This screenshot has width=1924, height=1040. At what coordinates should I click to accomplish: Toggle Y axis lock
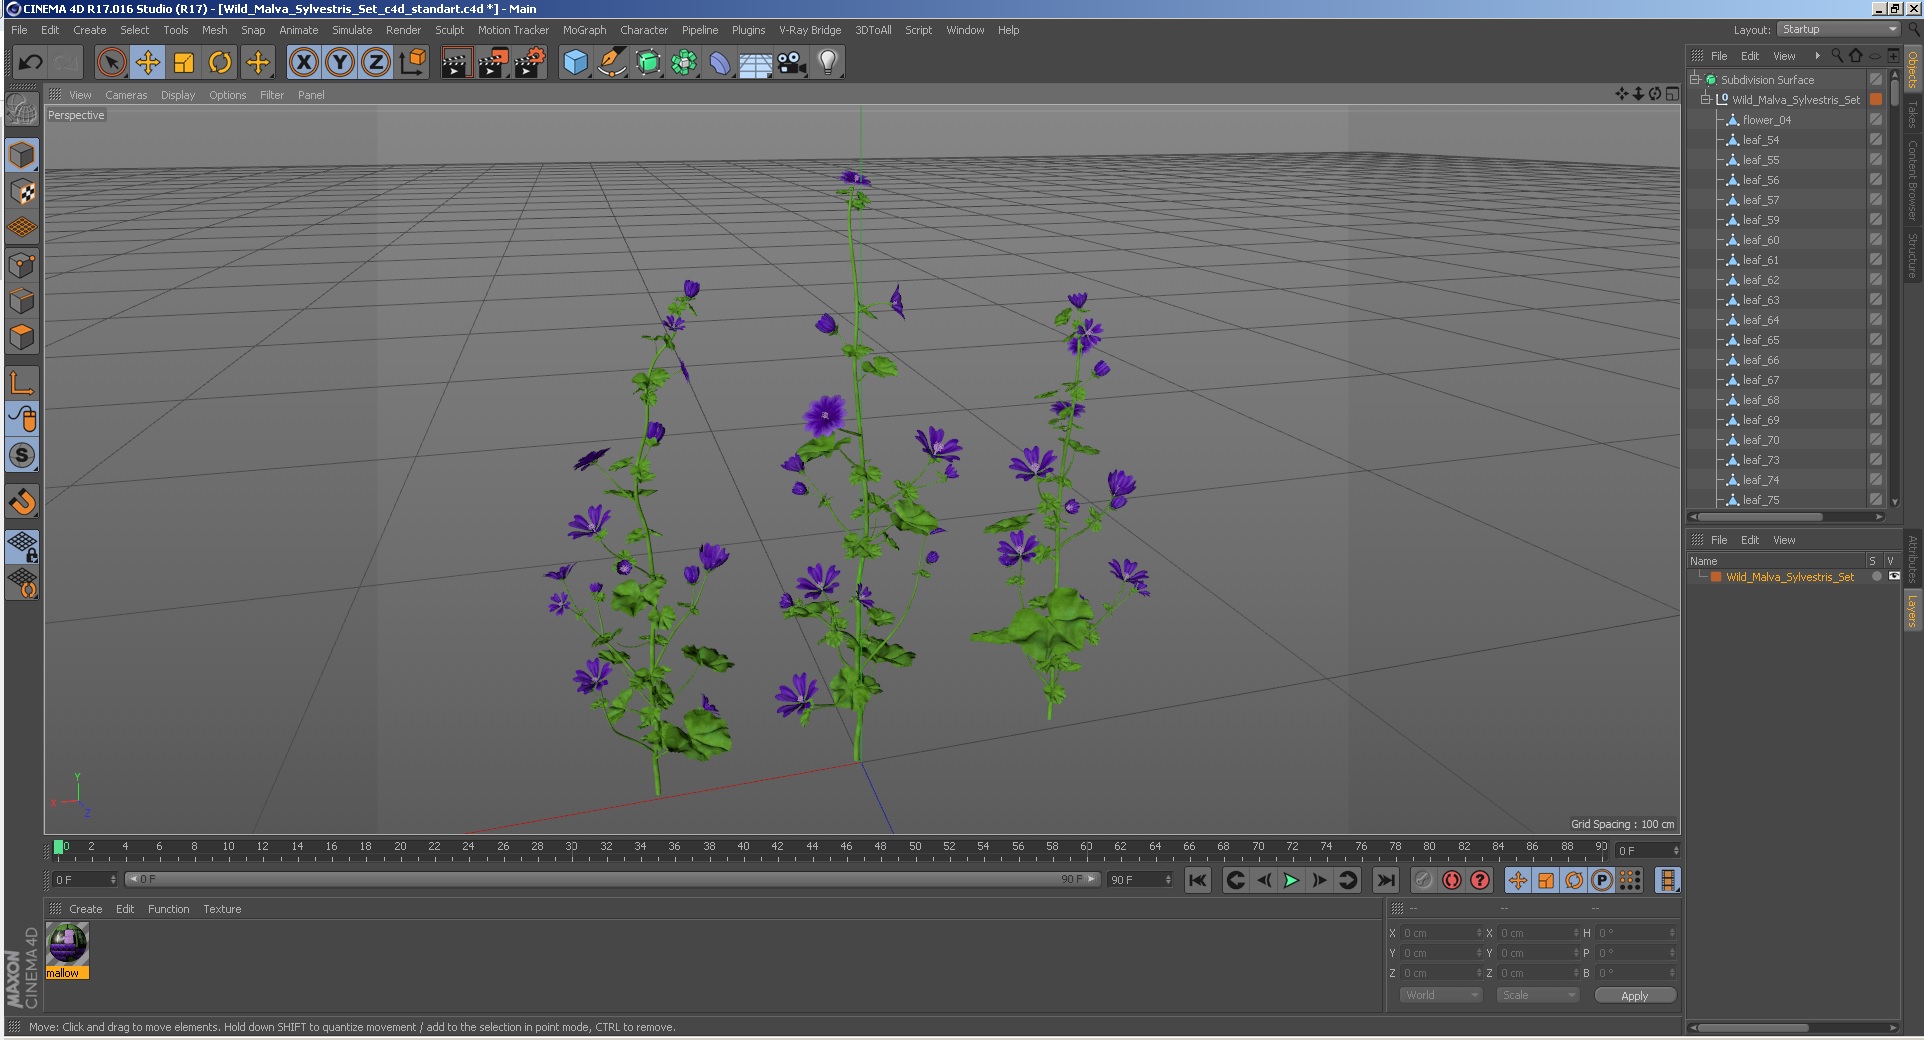click(340, 62)
